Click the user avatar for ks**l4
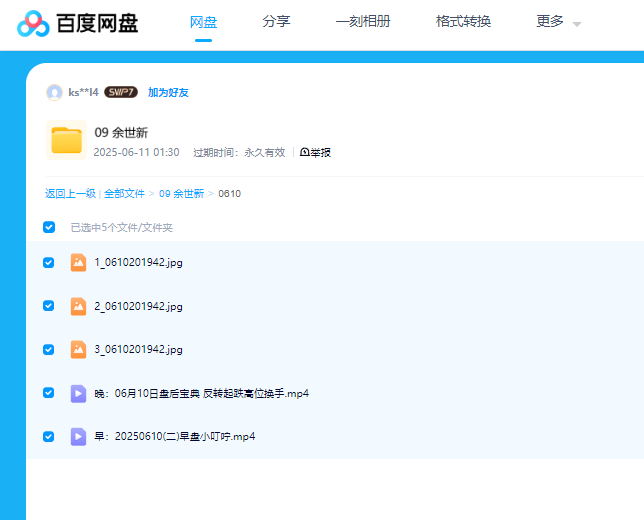 pos(54,92)
